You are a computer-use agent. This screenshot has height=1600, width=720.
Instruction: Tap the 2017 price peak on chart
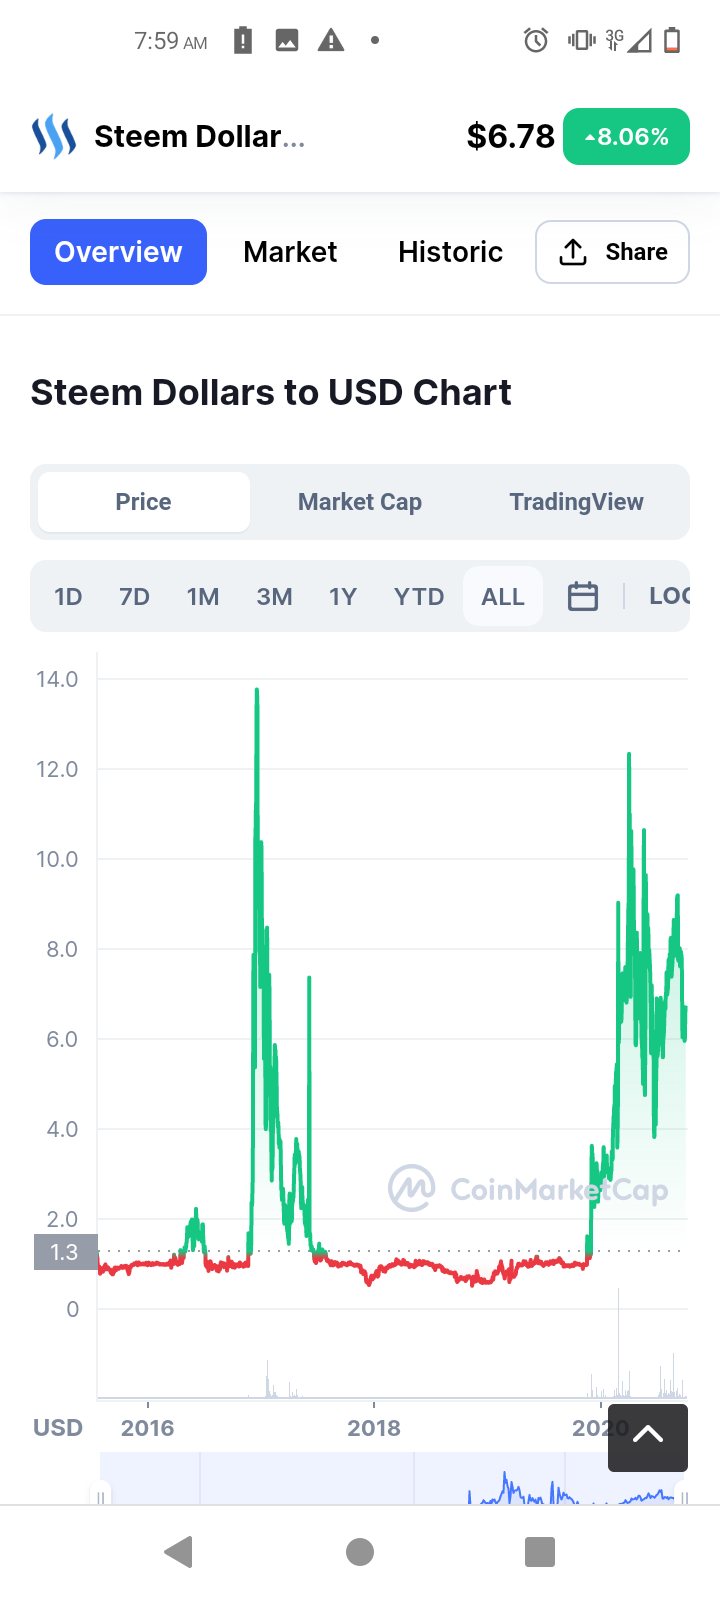coord(257,692)
